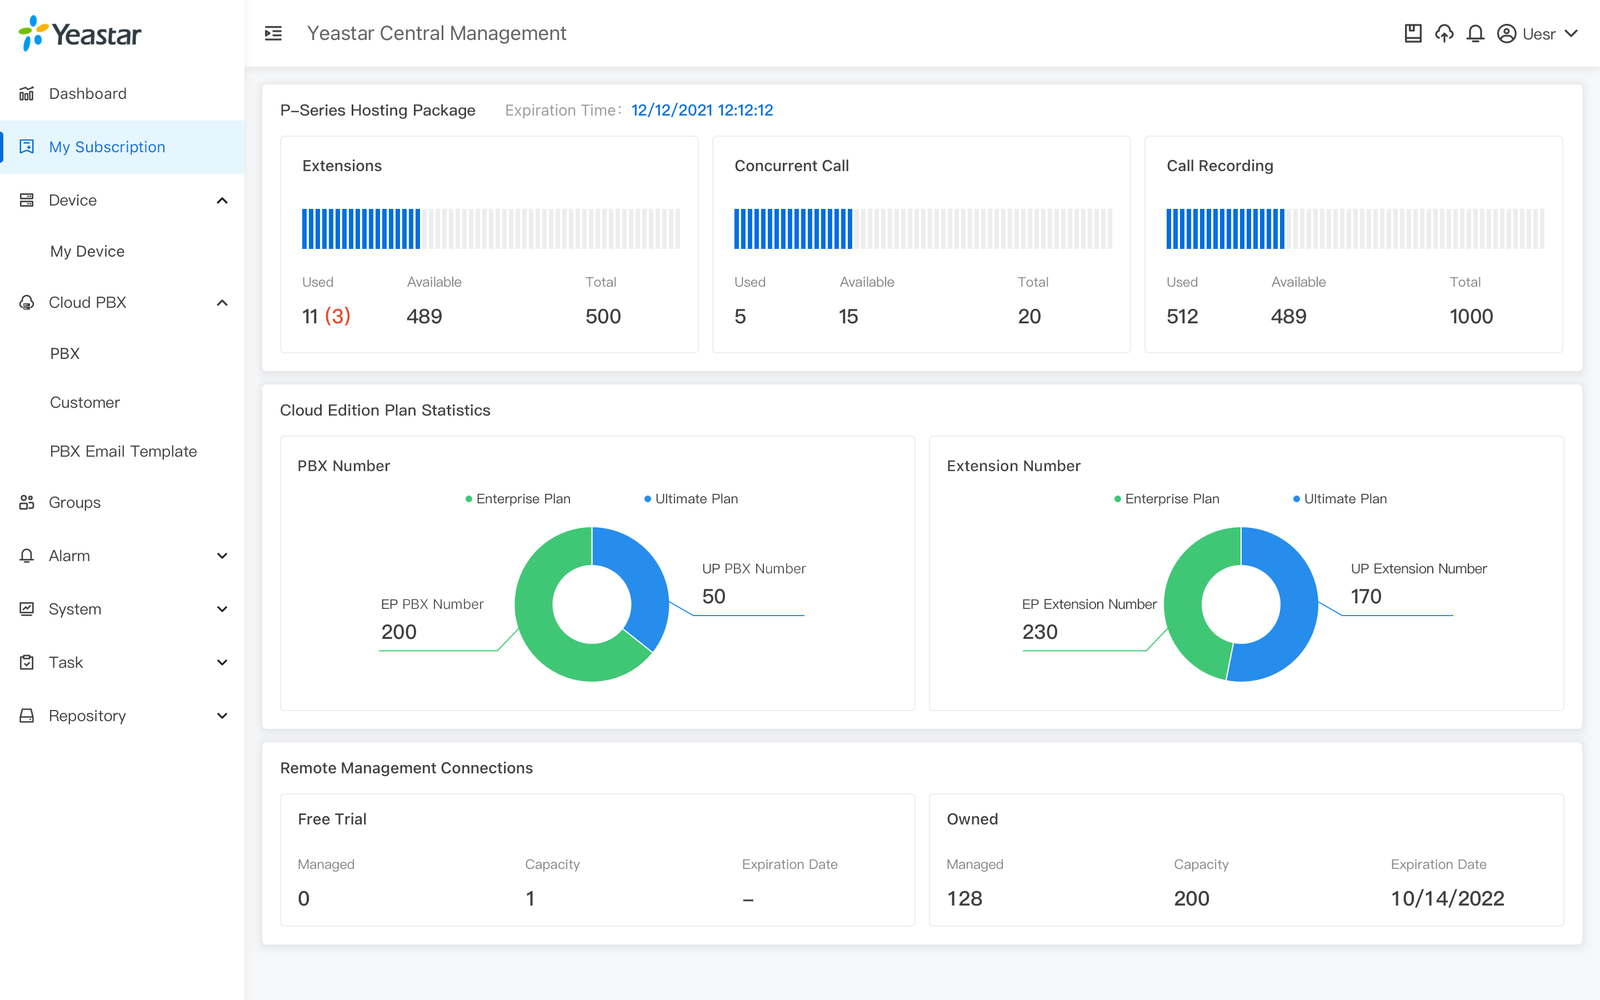Click the Repository drive icon
The image size is (1600, 1000).
pos(27,716)
